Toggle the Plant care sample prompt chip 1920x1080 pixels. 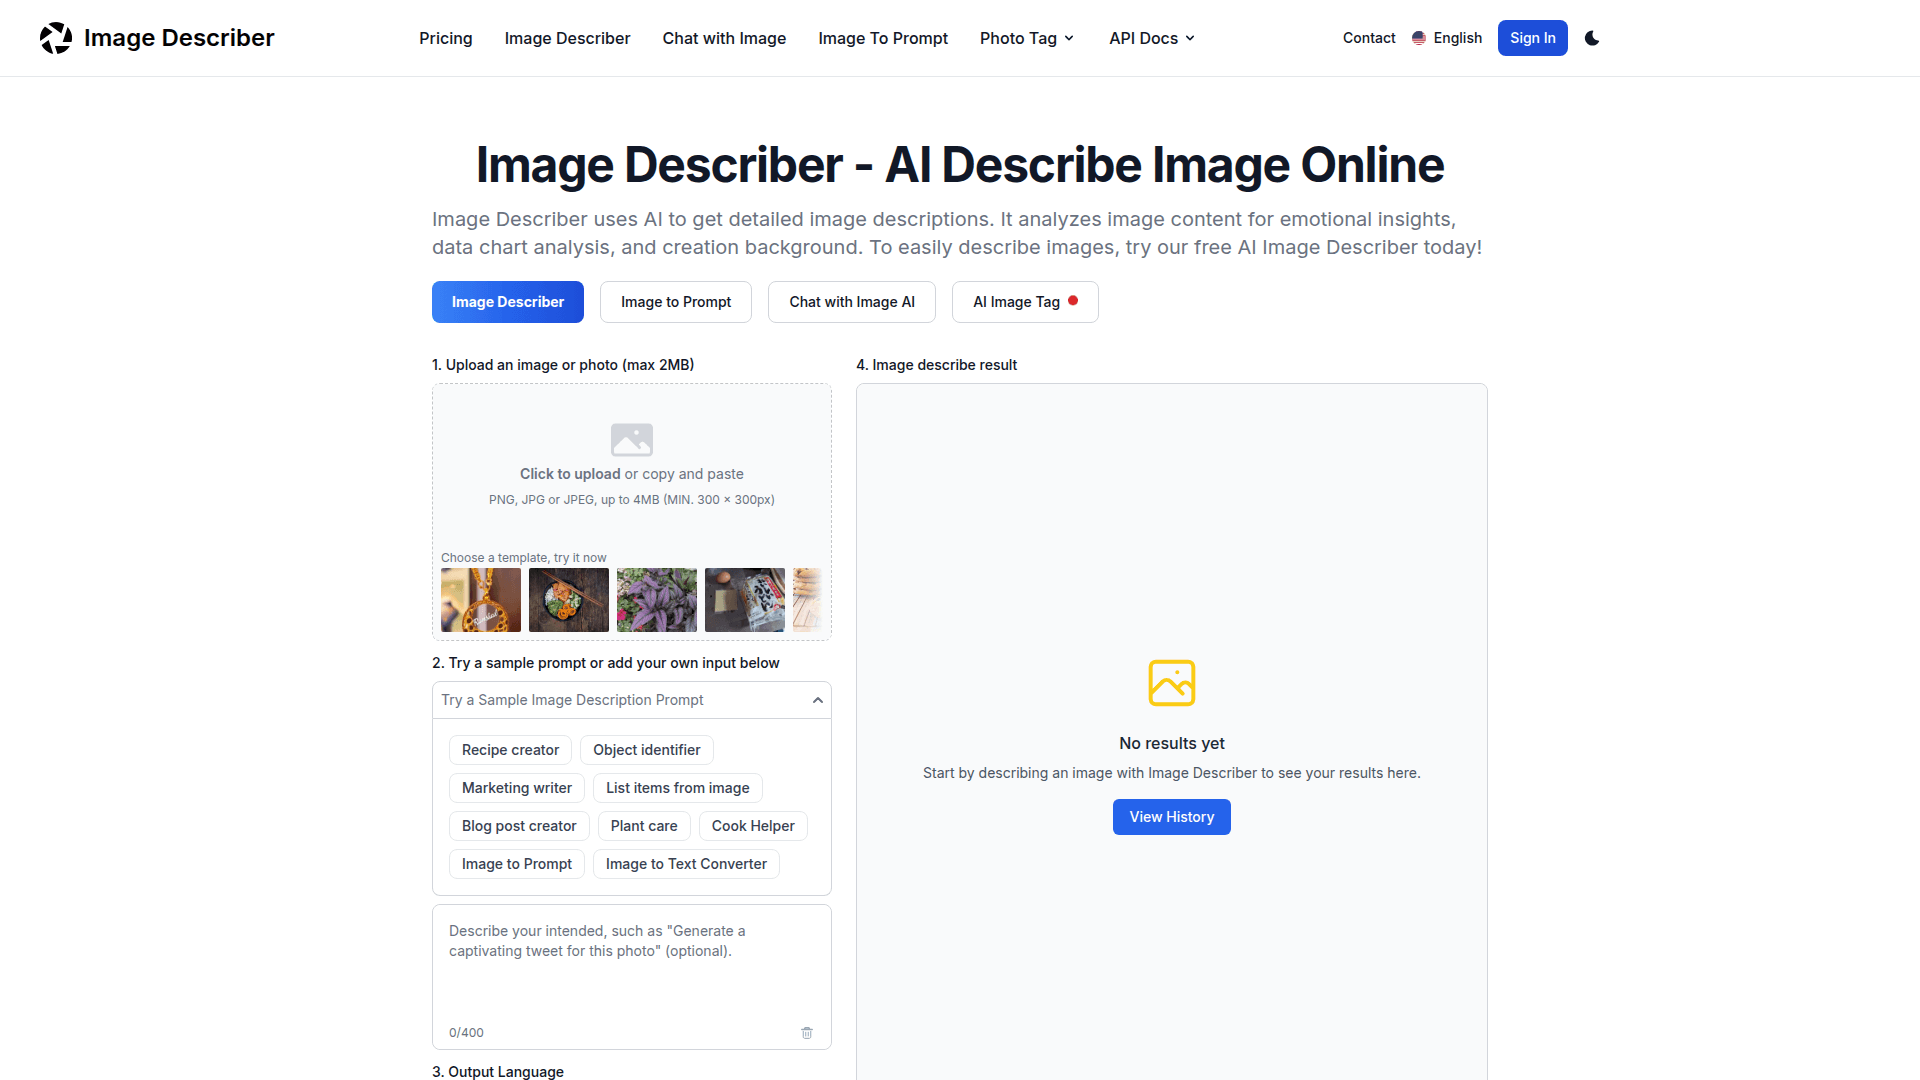[643, 826]
